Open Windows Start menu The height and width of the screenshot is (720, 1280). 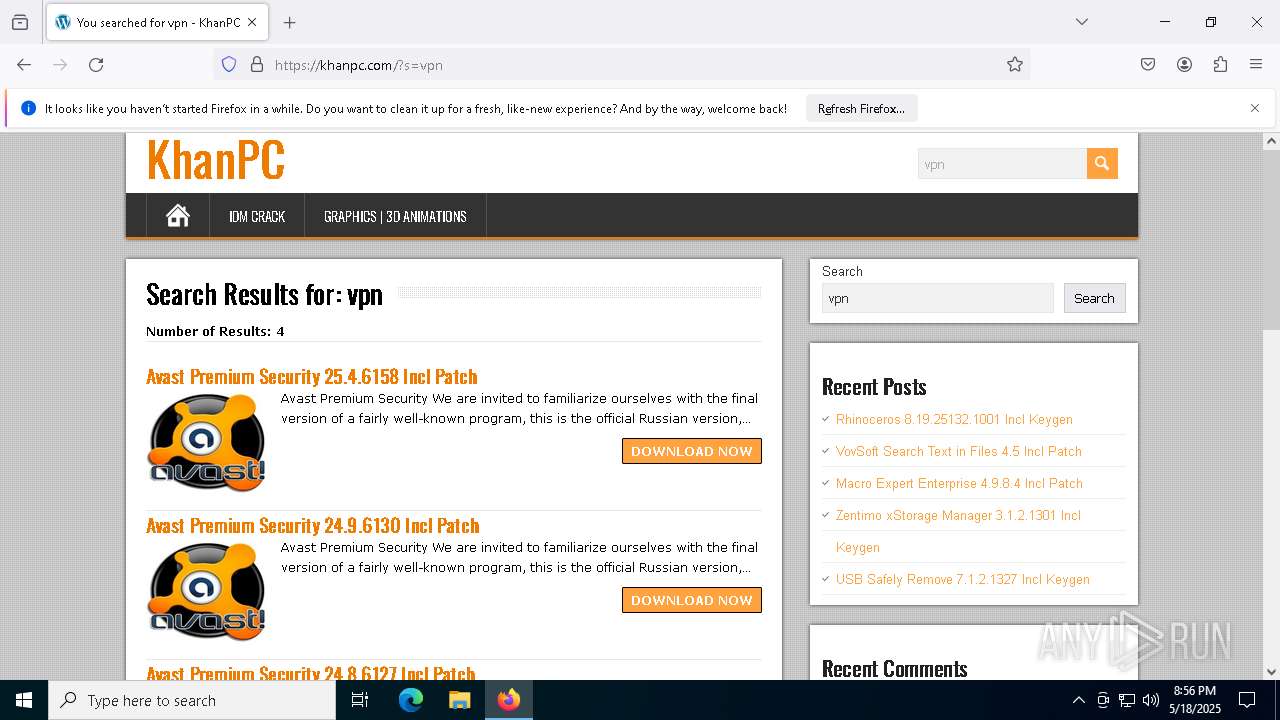(24, 700)
